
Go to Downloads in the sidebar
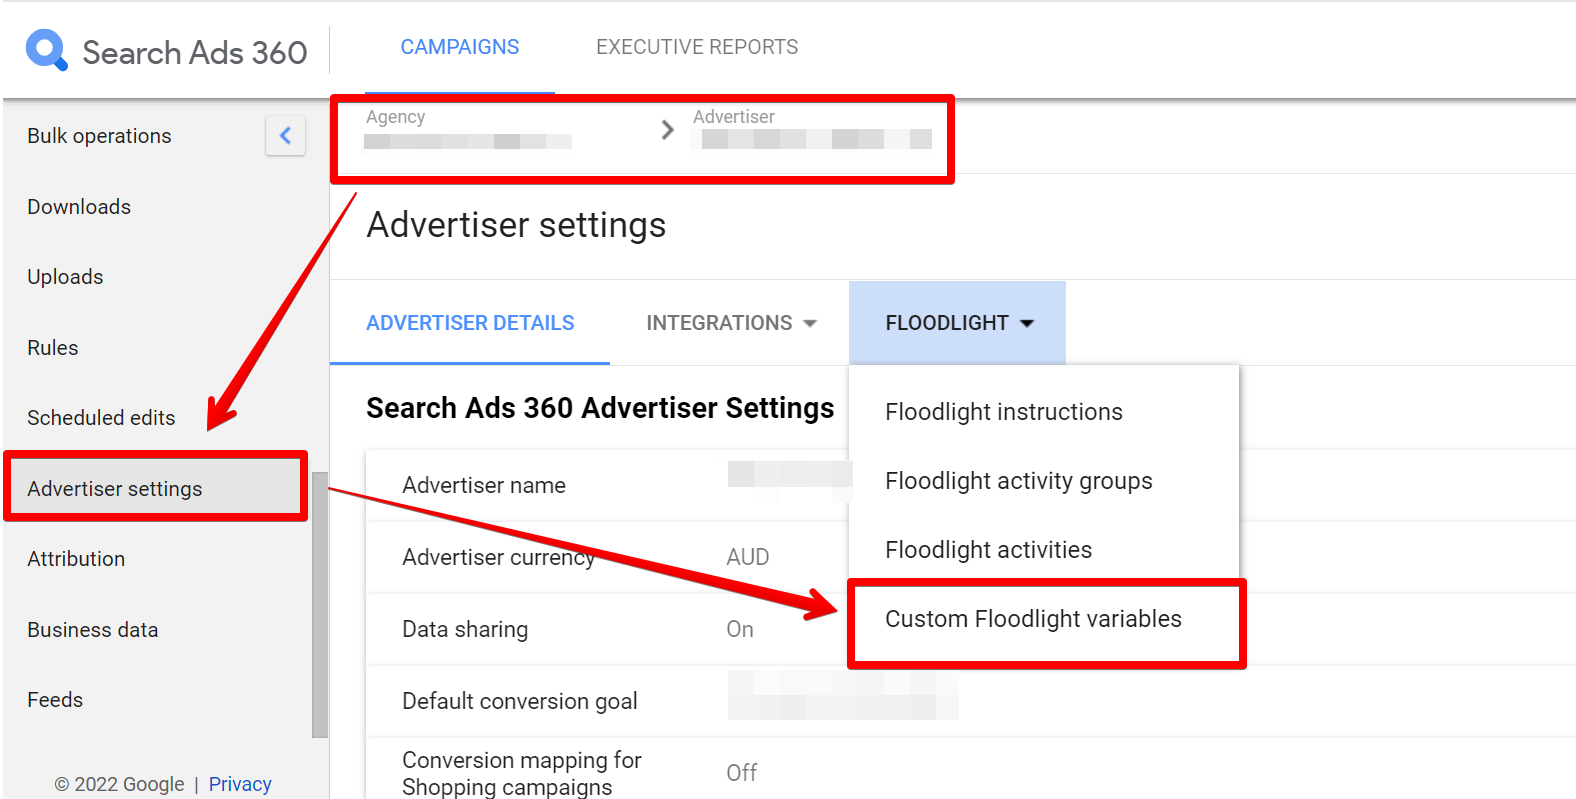(x=79, y=207)
